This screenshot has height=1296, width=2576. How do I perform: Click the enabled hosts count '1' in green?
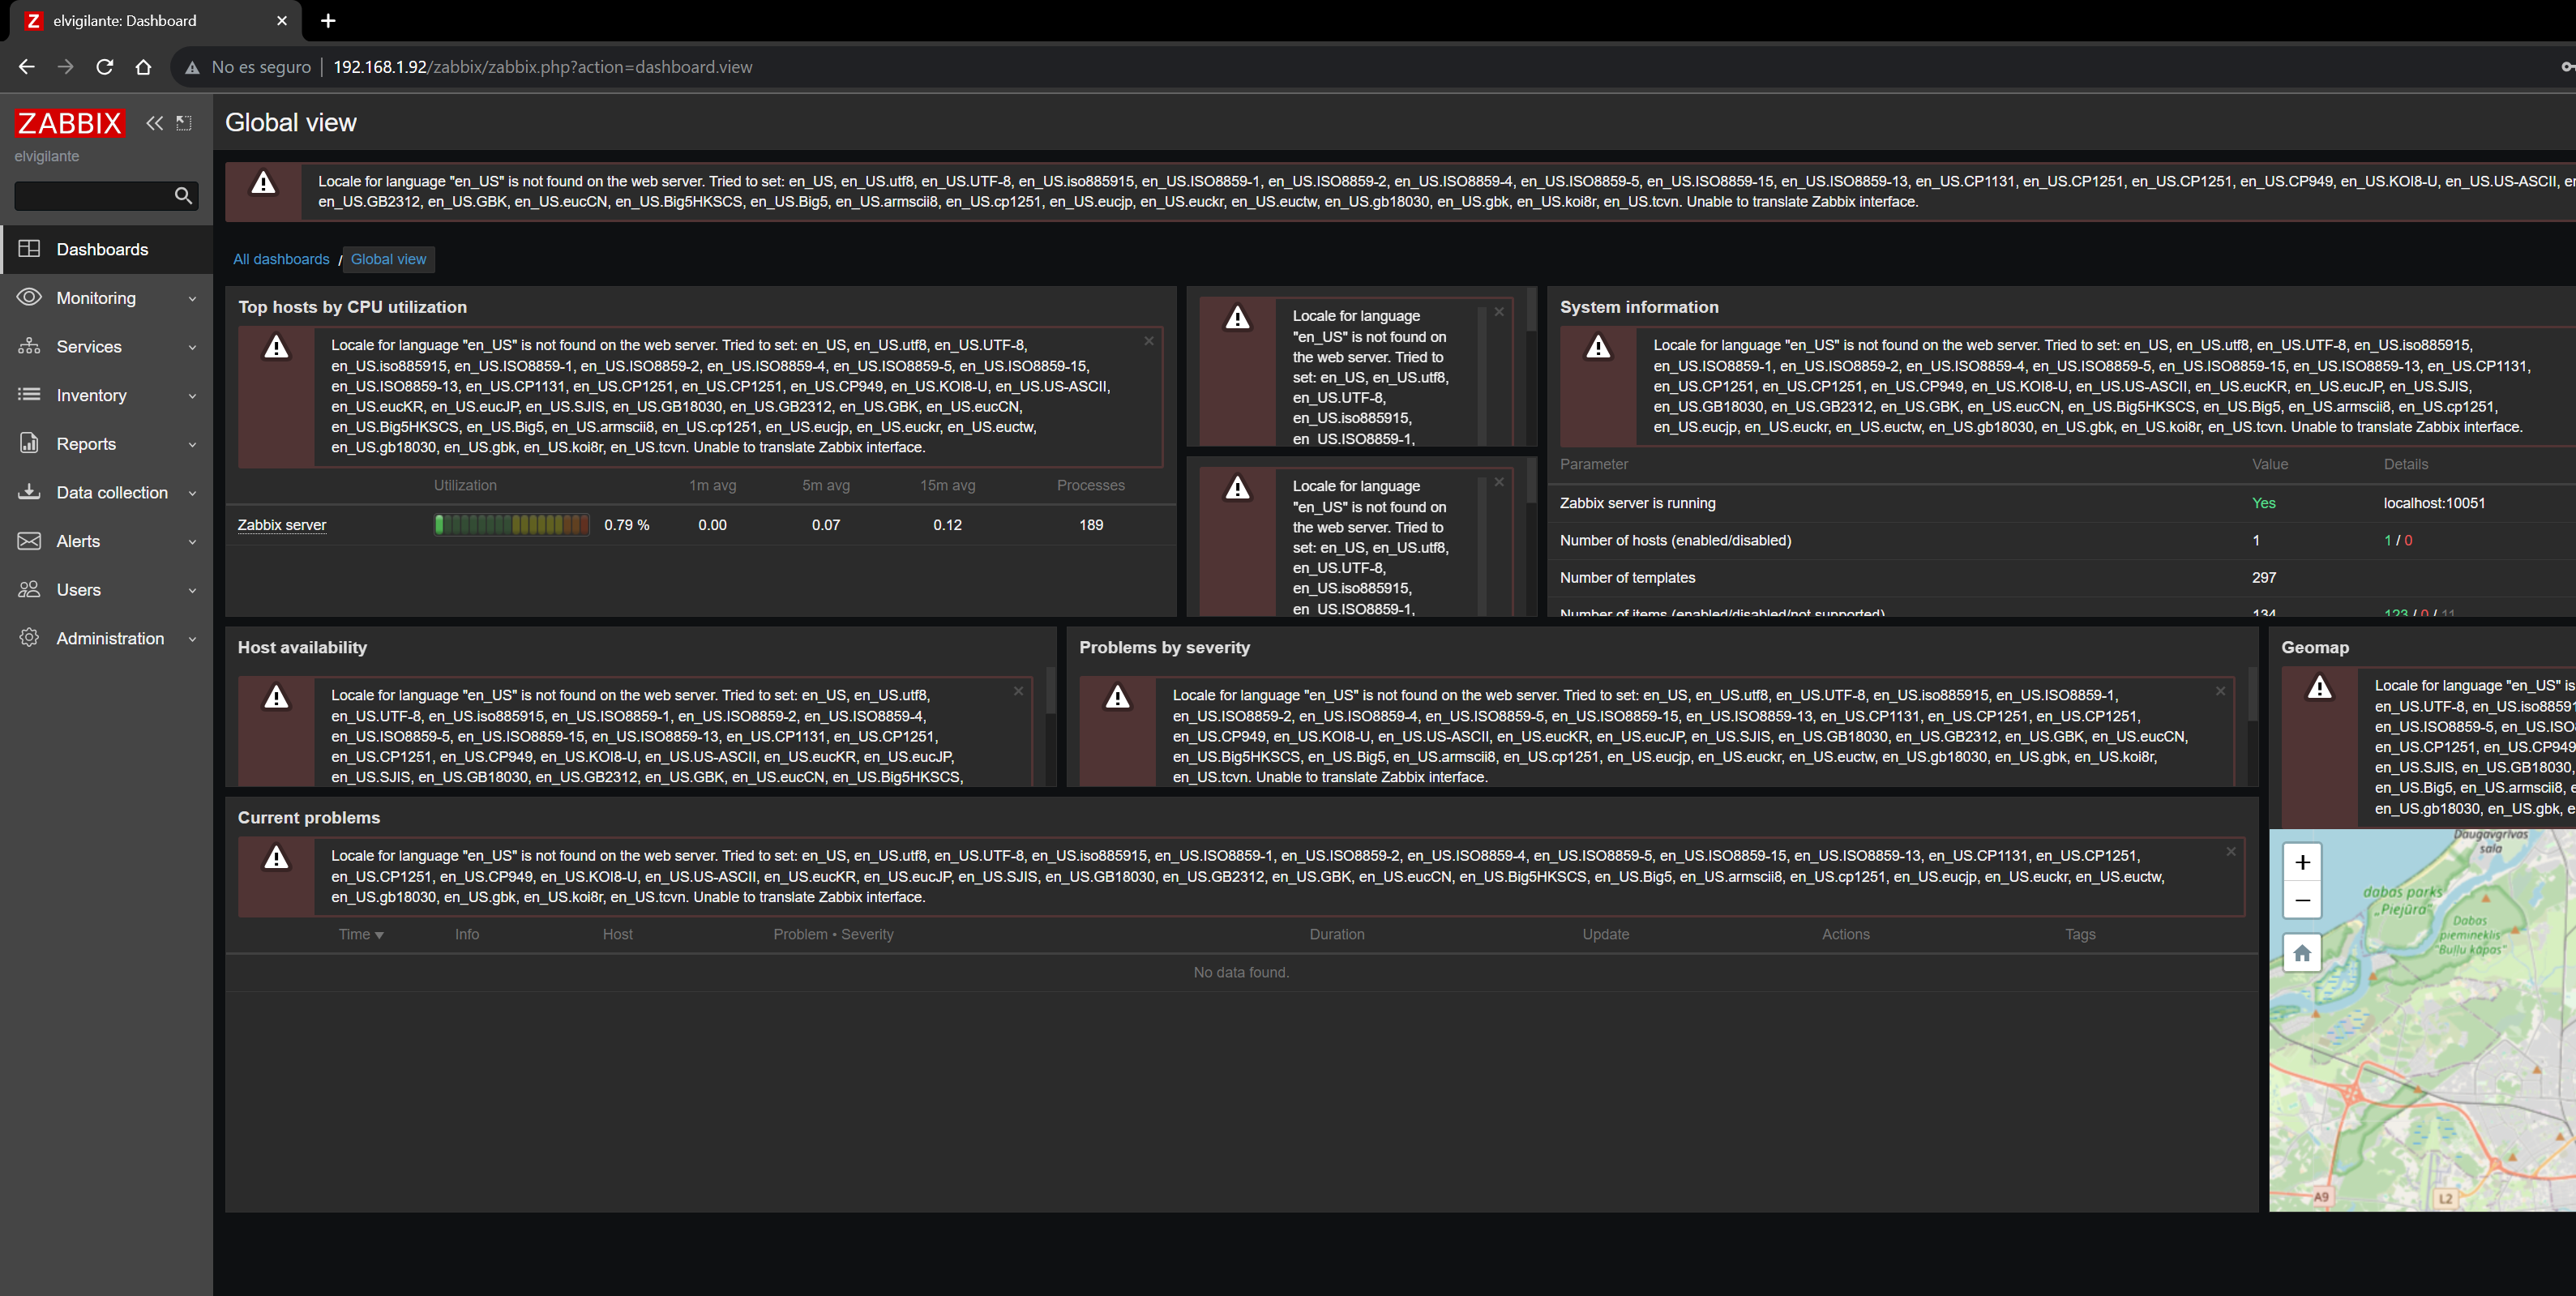pyautogui.click(x=2387, y=540)
